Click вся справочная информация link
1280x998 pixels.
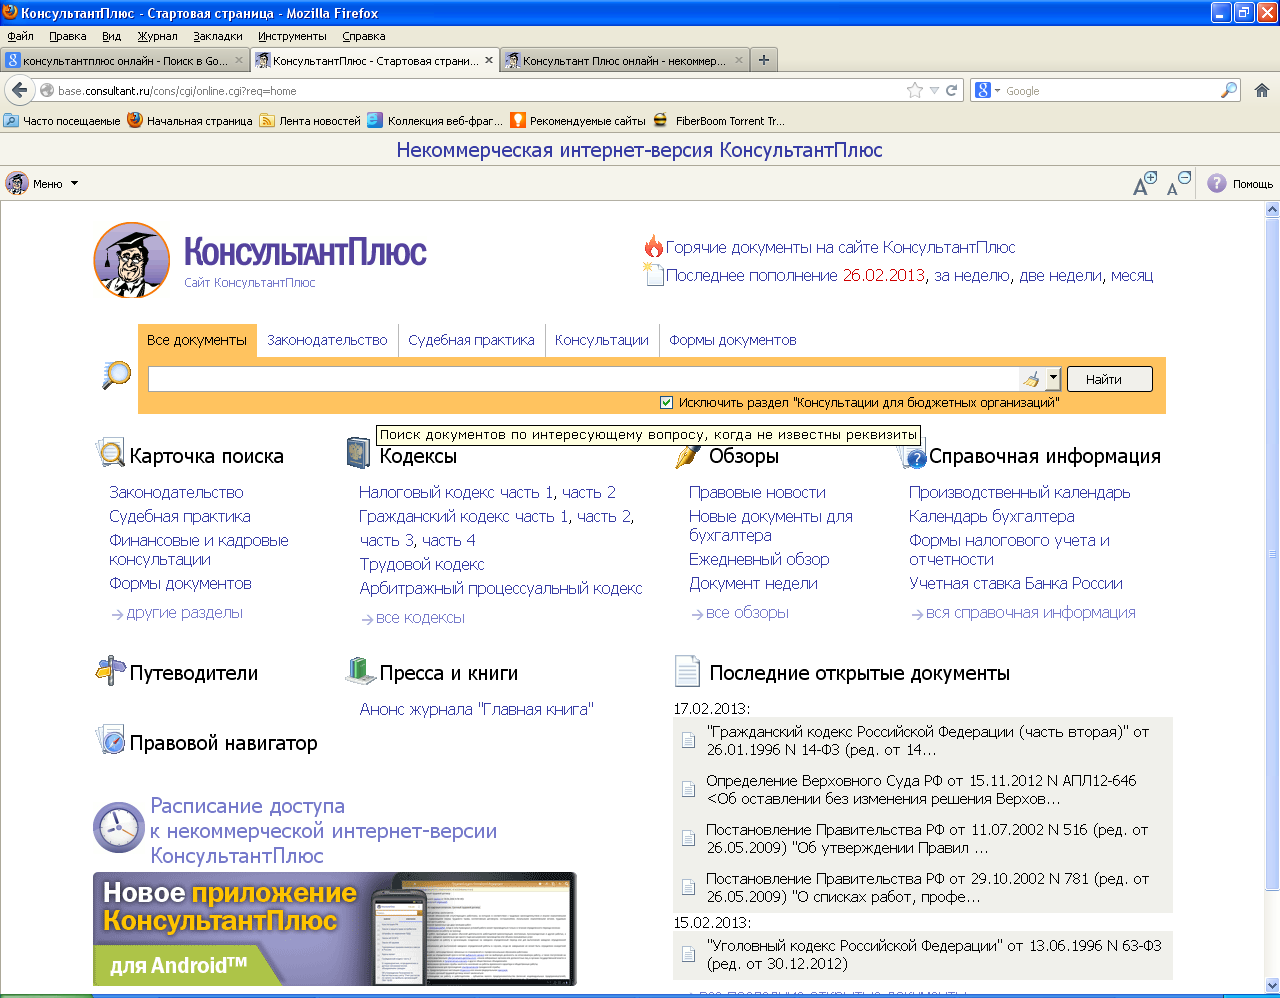(x=1030, y=612)
